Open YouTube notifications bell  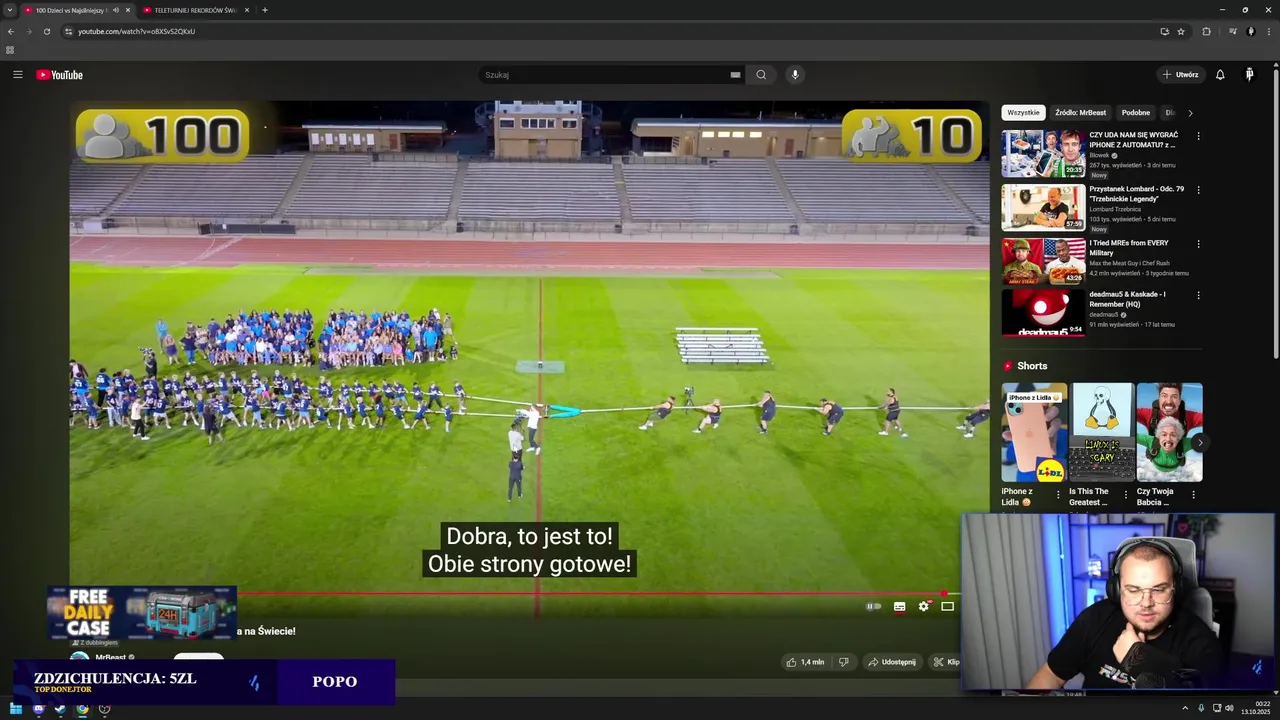coord(1220,75)
